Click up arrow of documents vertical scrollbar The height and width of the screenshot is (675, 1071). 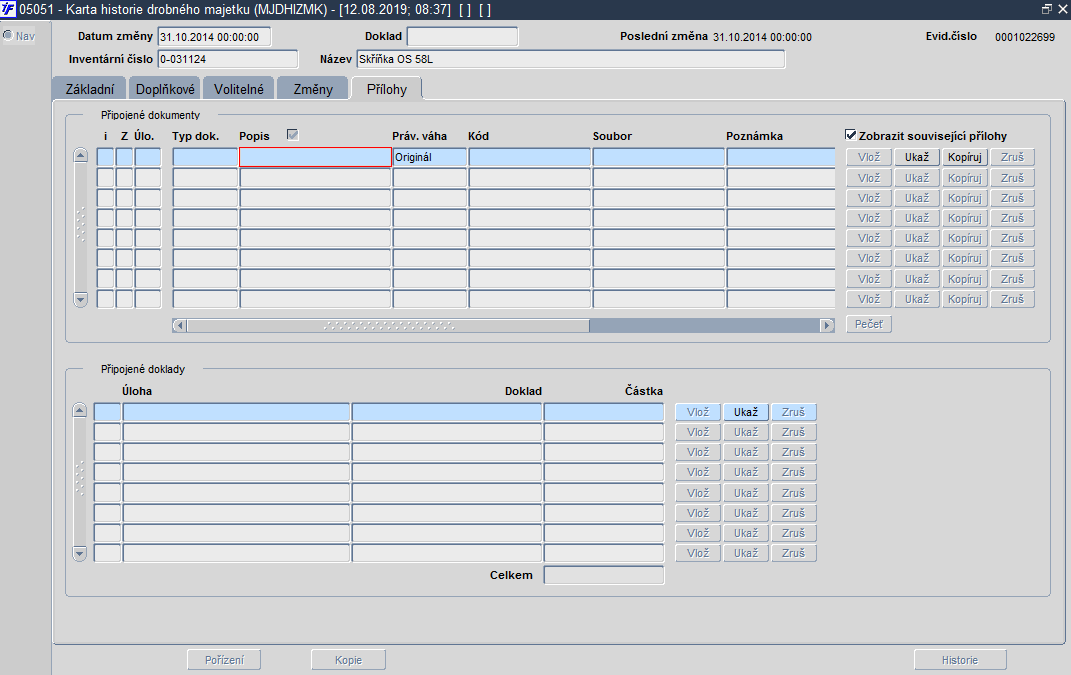81,155
